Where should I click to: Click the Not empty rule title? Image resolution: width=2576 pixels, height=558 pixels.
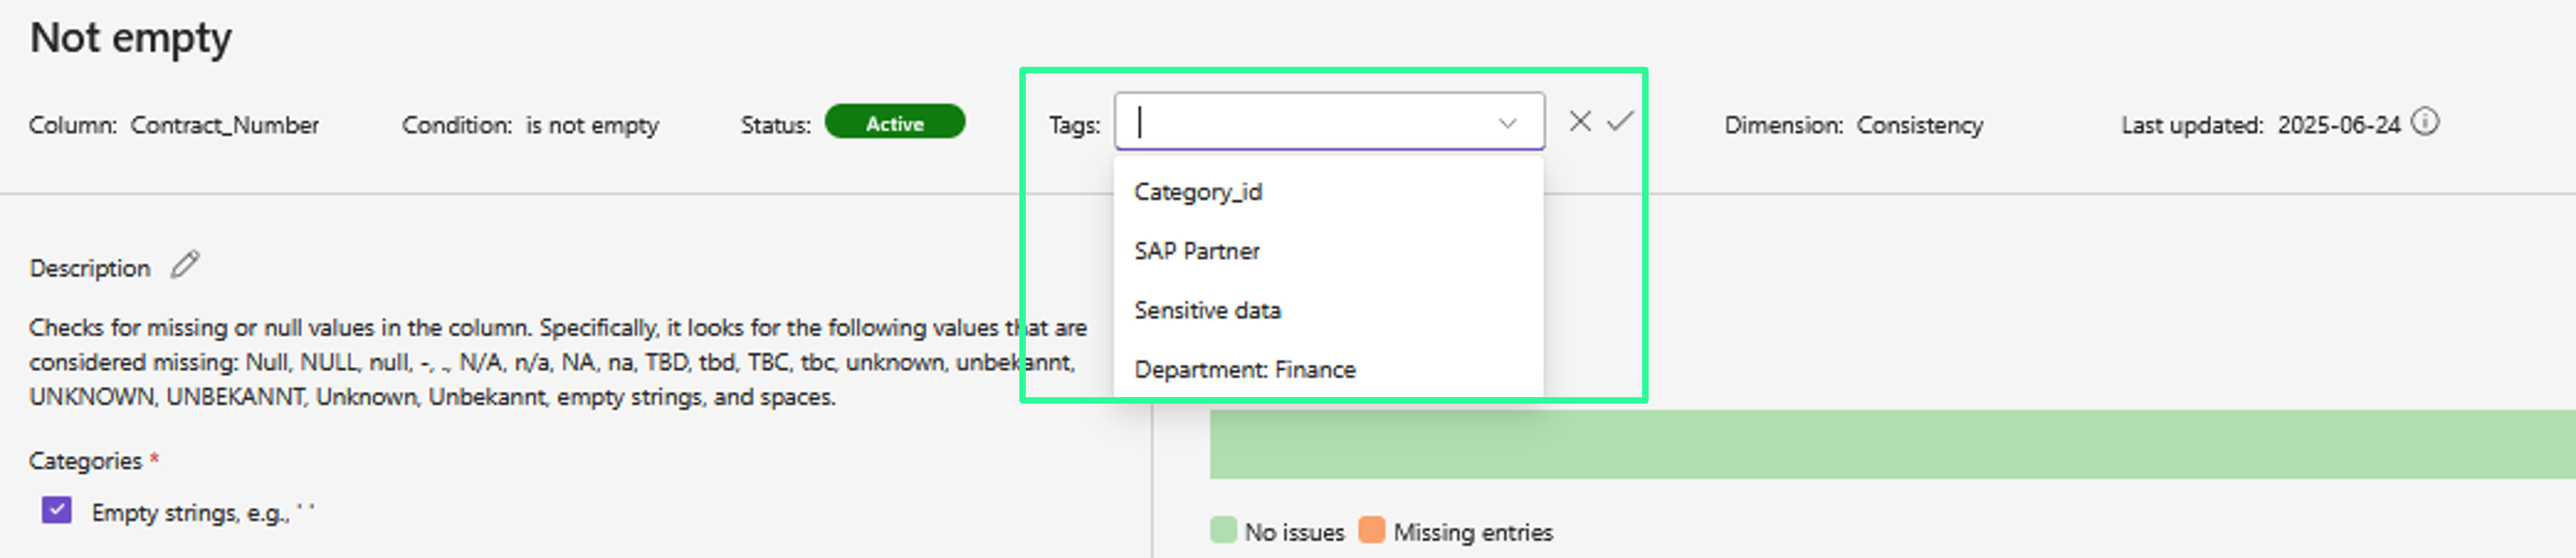point(131,38)
